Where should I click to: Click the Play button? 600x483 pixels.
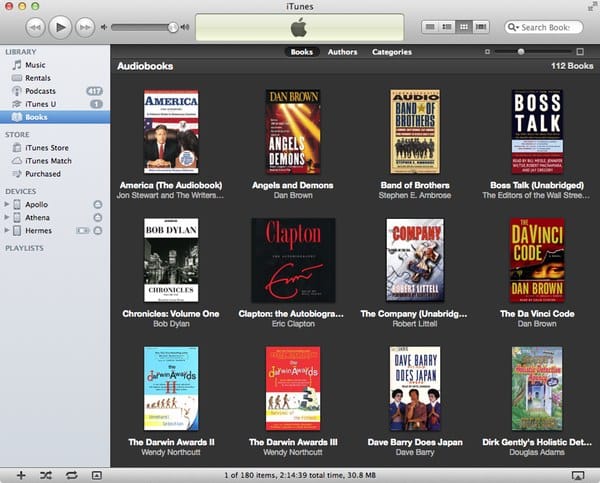pos(60,27)
